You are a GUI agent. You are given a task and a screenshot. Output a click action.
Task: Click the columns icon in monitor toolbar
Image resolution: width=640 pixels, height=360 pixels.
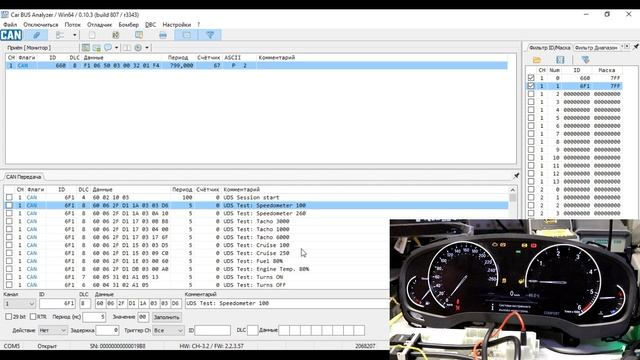coord(127,48)
